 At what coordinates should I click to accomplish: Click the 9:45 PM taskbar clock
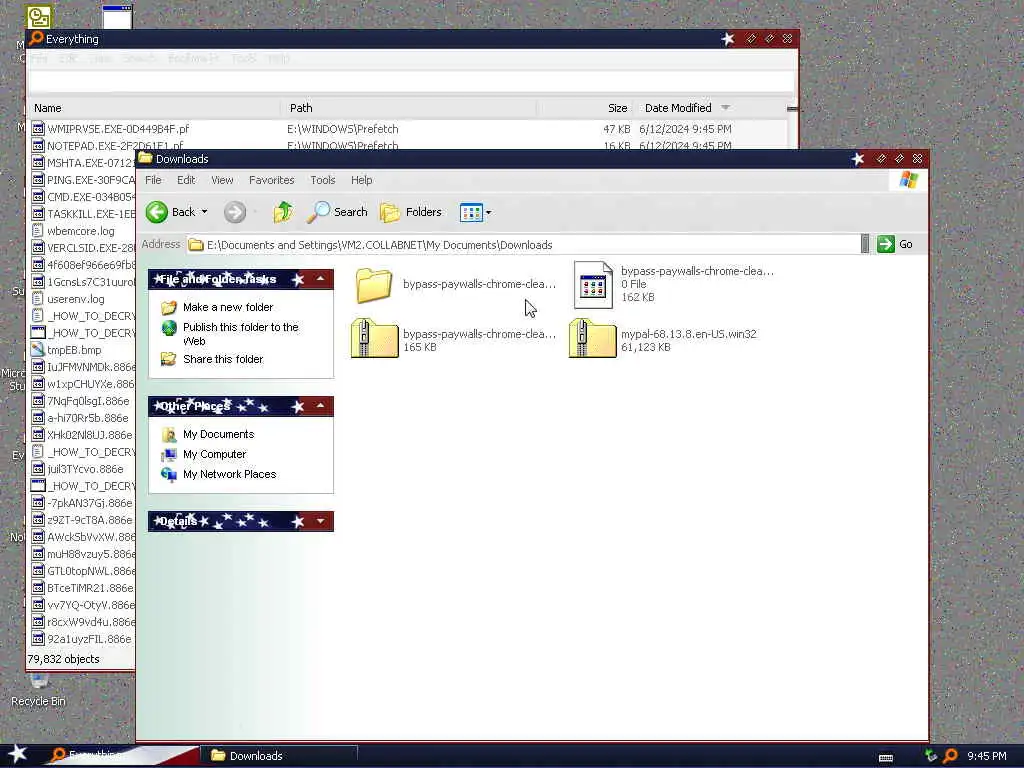pyautogui.click(x=987, y=756)
